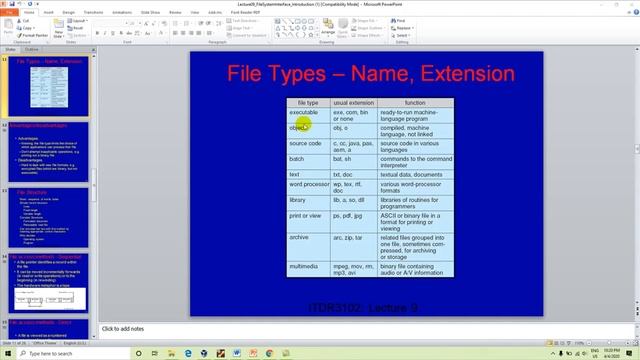Switch to Outline pane tab
640x360 pixels.
[31, 49]
